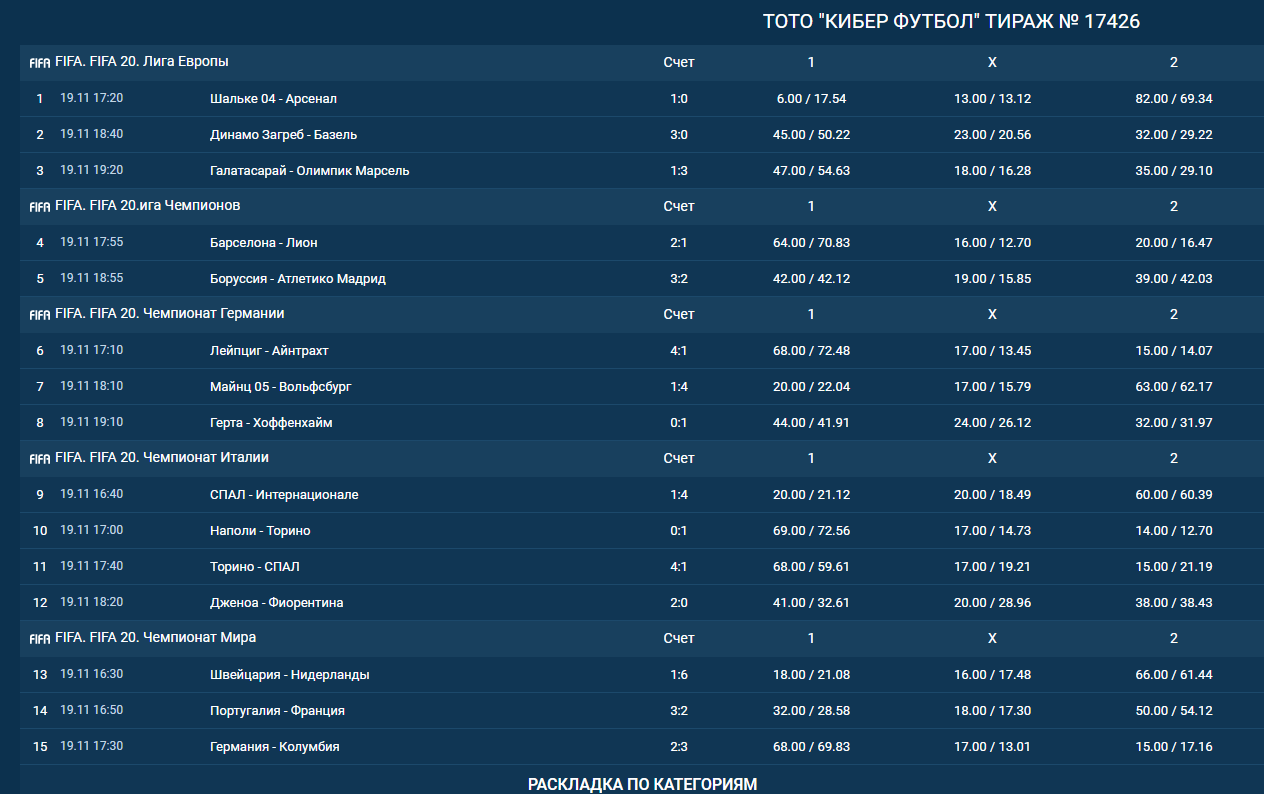Click the FIFA icon beside Чемпионат Италии header
This screenshot has height=794, width=1264.
[x=40, y=459]
